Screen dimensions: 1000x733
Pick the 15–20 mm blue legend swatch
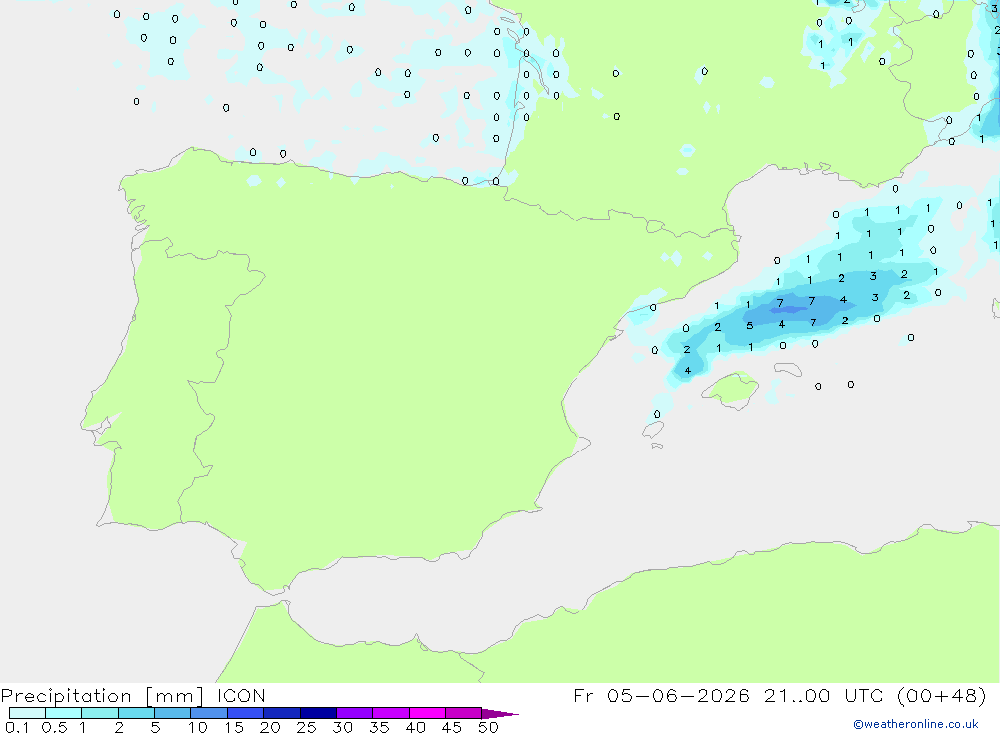245,713
